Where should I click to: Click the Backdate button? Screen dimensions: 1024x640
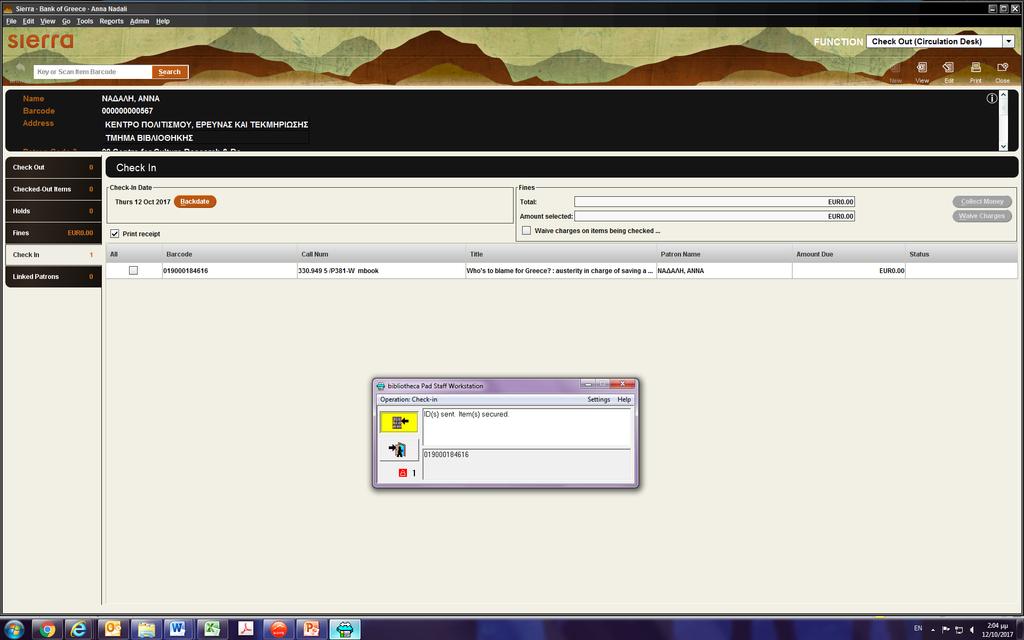tap(195, 201)
